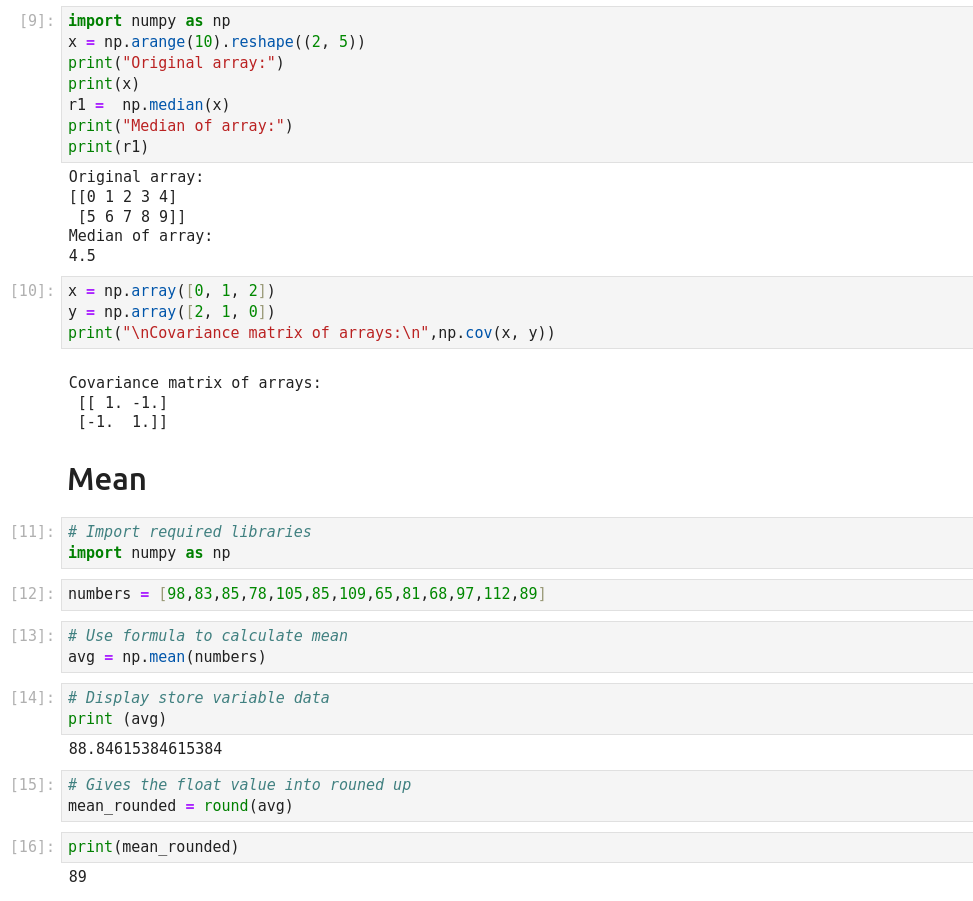
Task: Click the median output value 4.5
Action: [x=82, y=256]
